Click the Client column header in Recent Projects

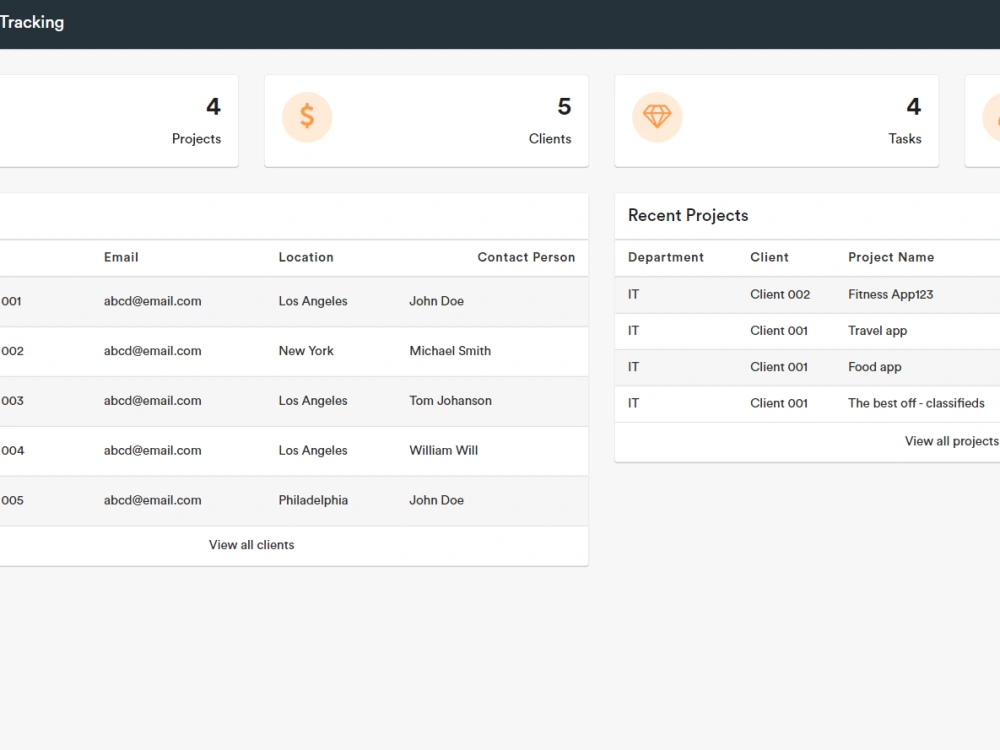point(769,257)
